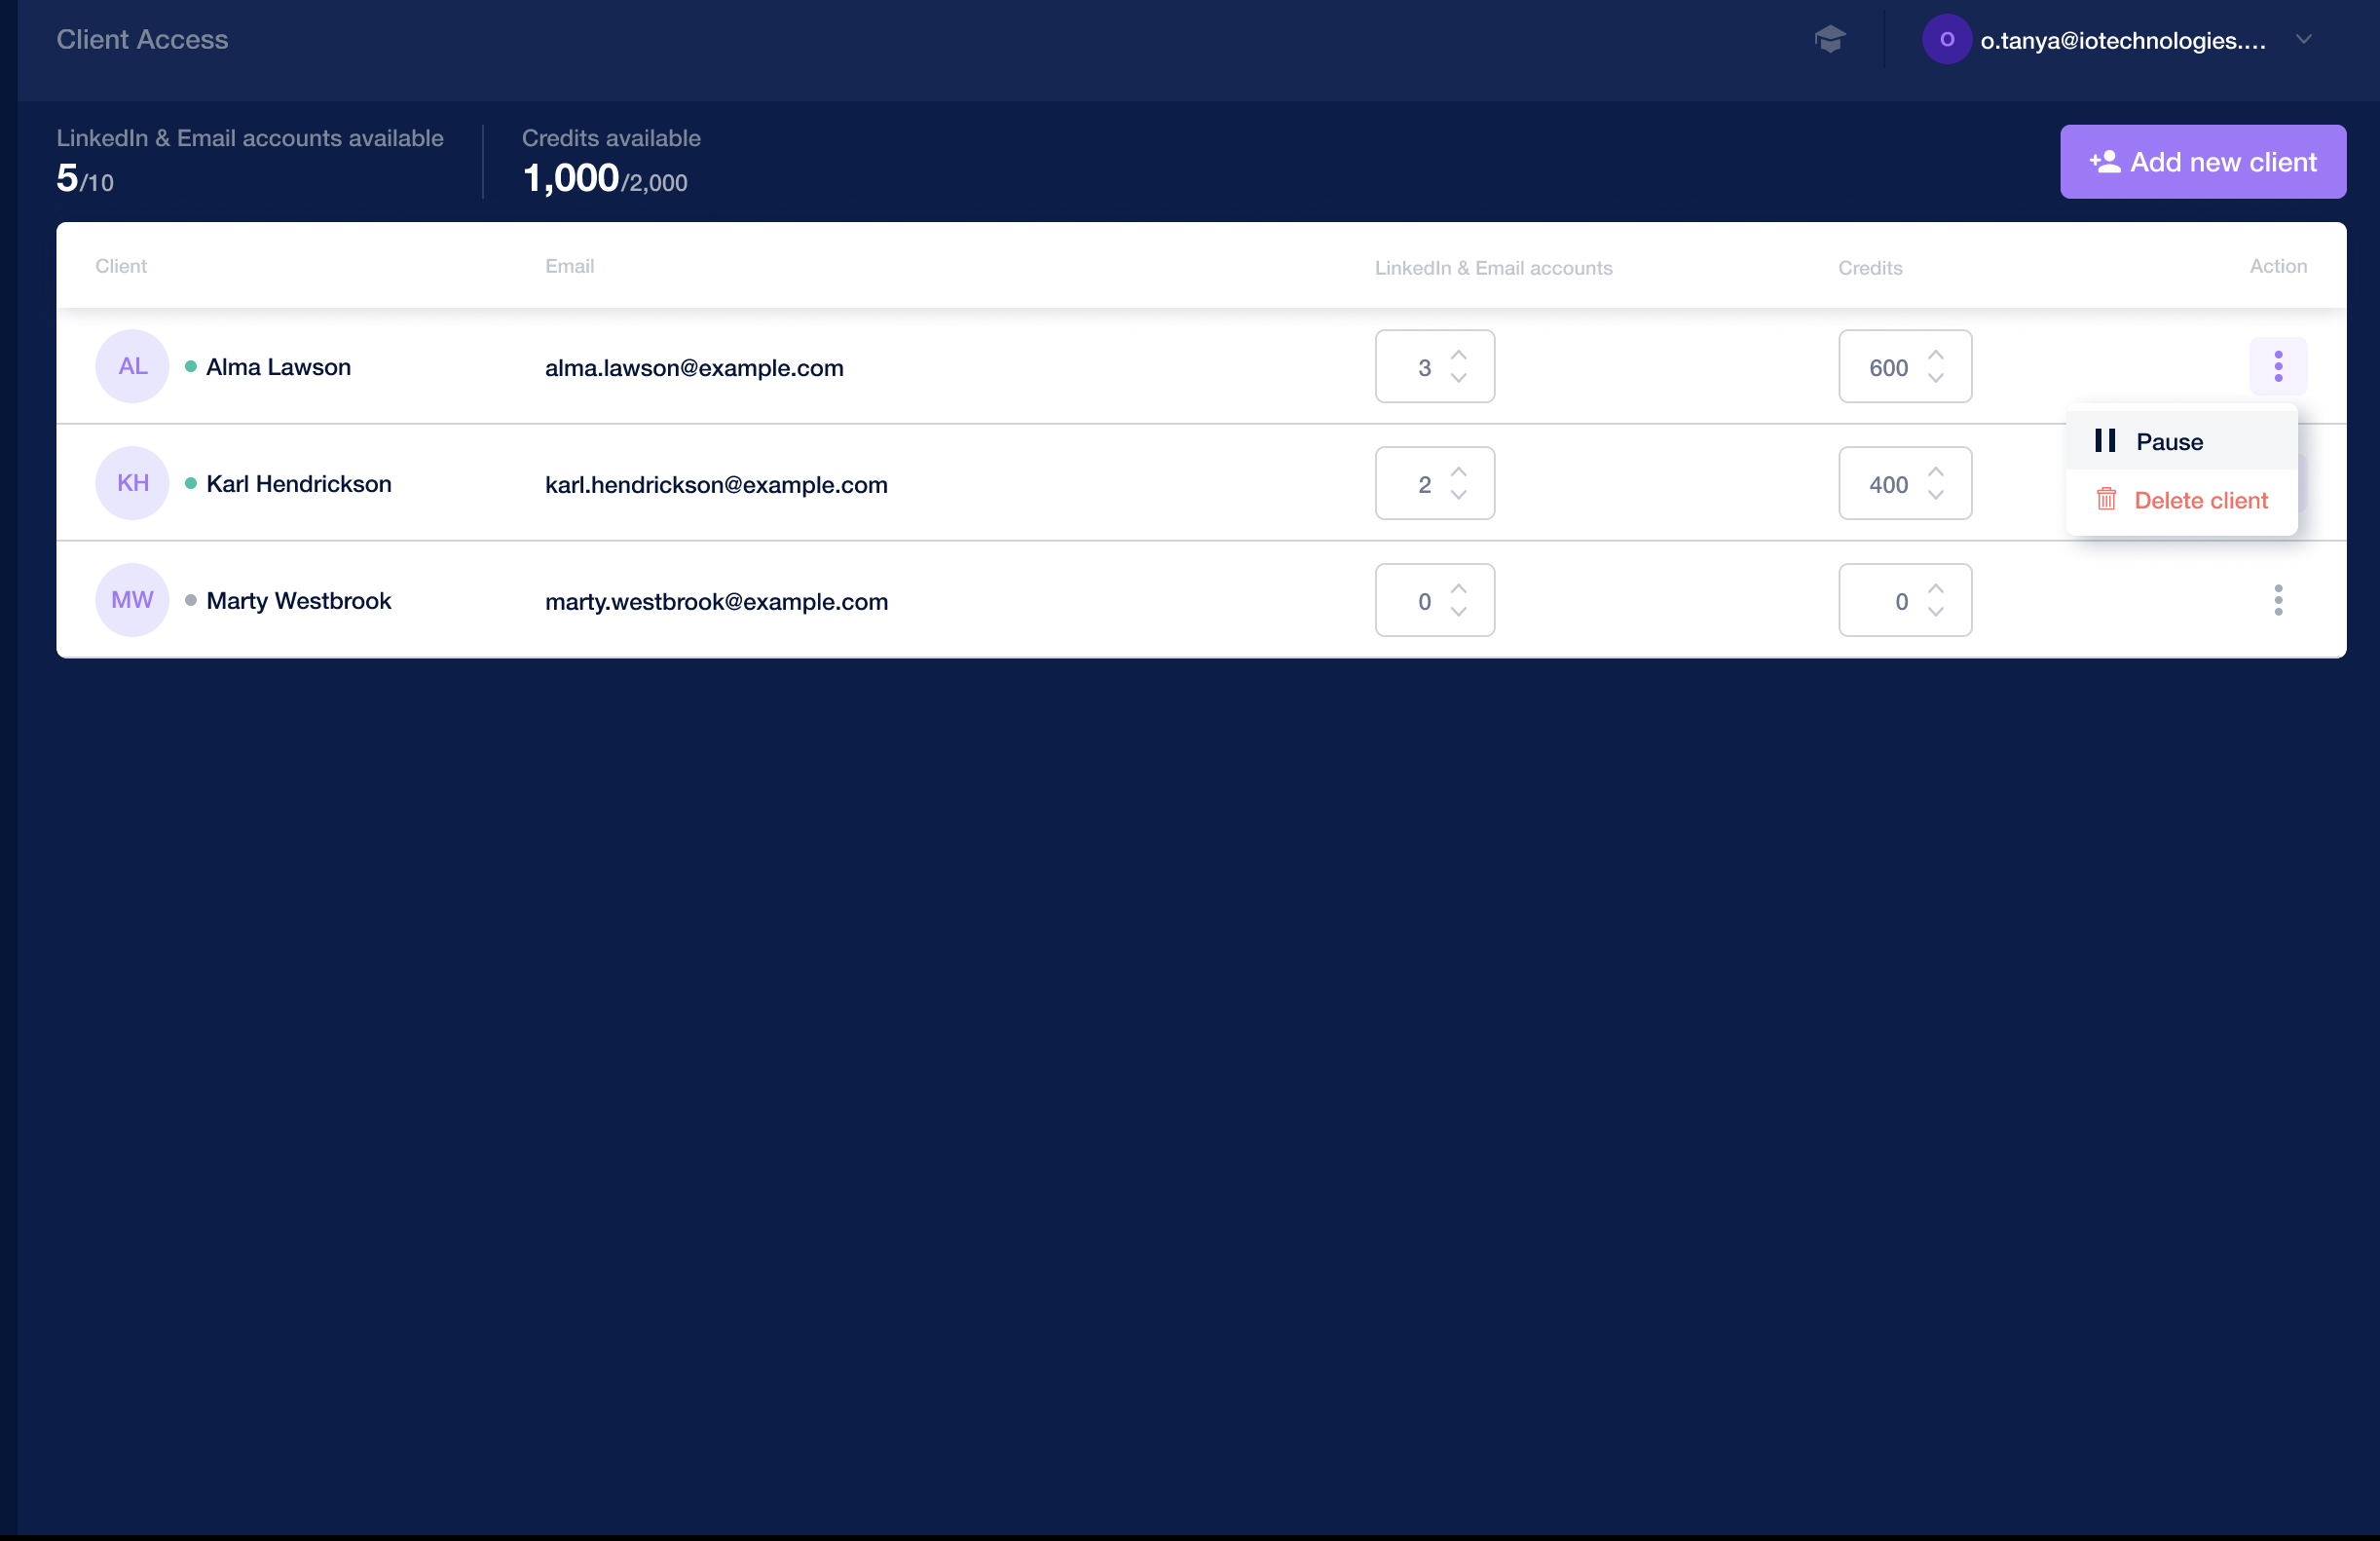Decrease Karl Hendrickson's credits value
Image resolution: width=2380 pixels, height=1541 pixels.
pos(1935,495)
